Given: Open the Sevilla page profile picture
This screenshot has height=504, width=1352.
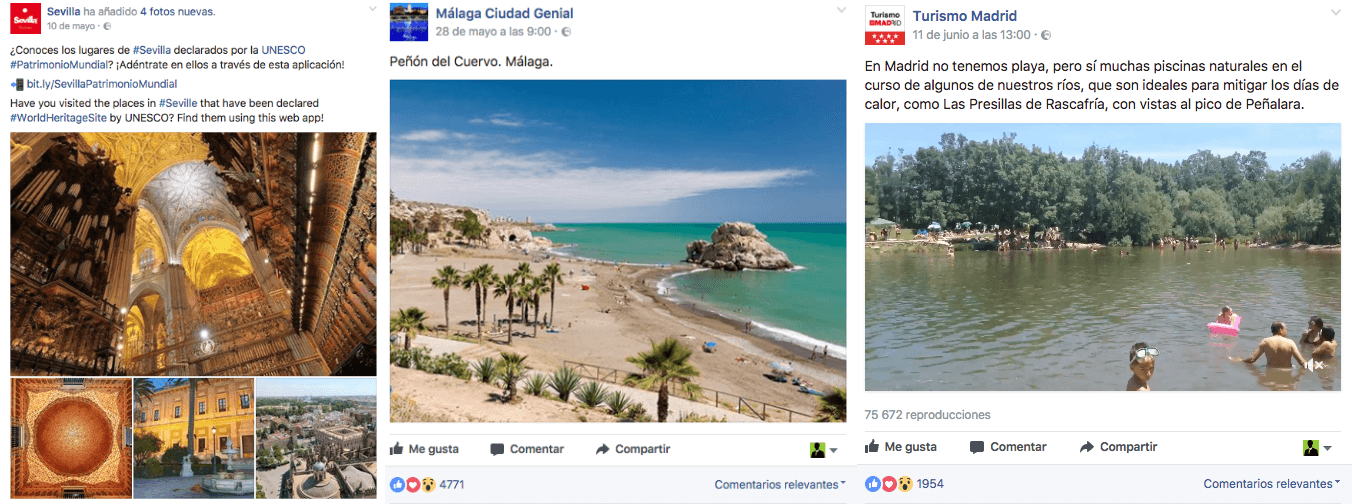Looking at the screenshot, I should click(x=26, y=19).
